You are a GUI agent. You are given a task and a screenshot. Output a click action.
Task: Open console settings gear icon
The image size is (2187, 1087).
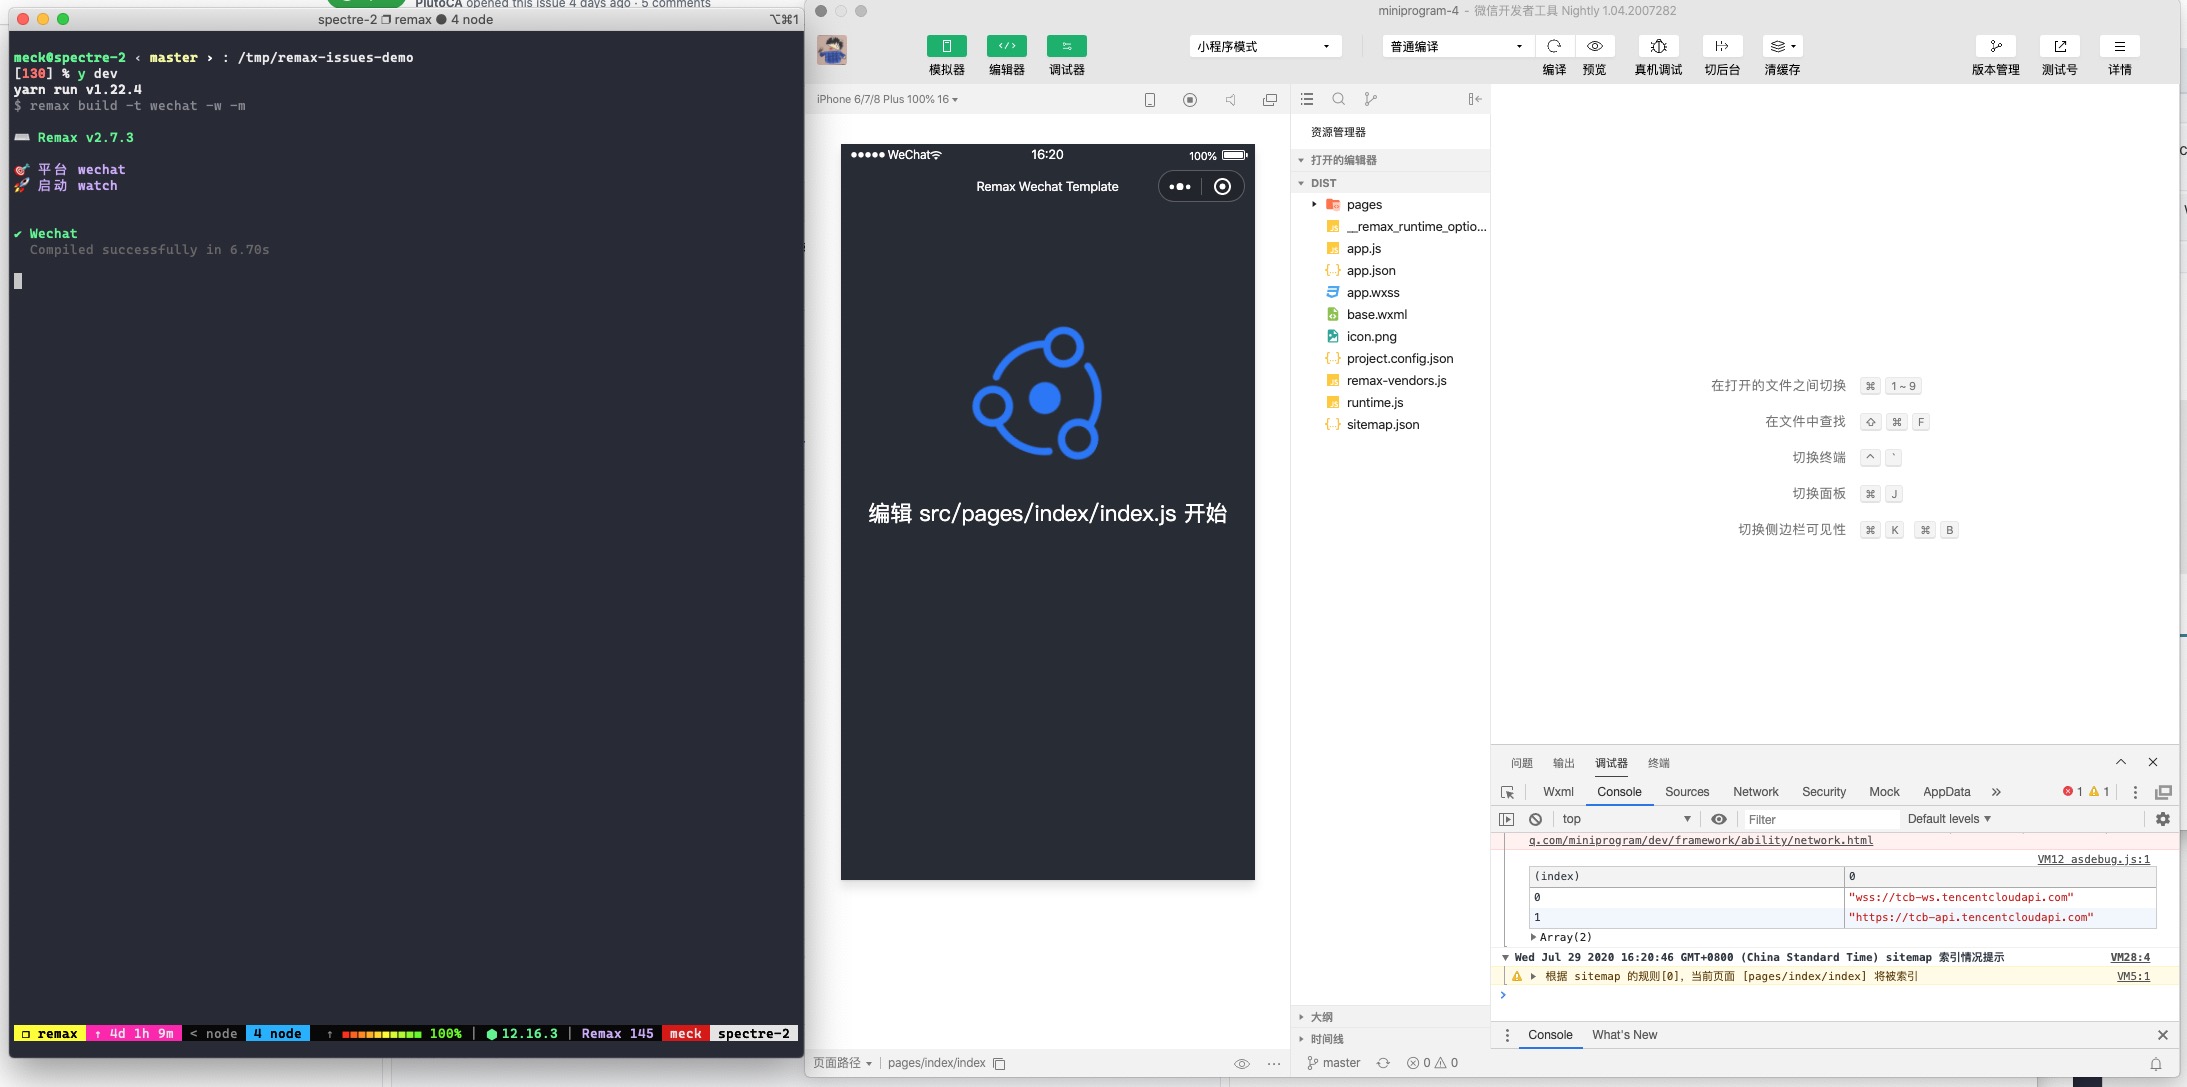click(x=2163, y=819)
